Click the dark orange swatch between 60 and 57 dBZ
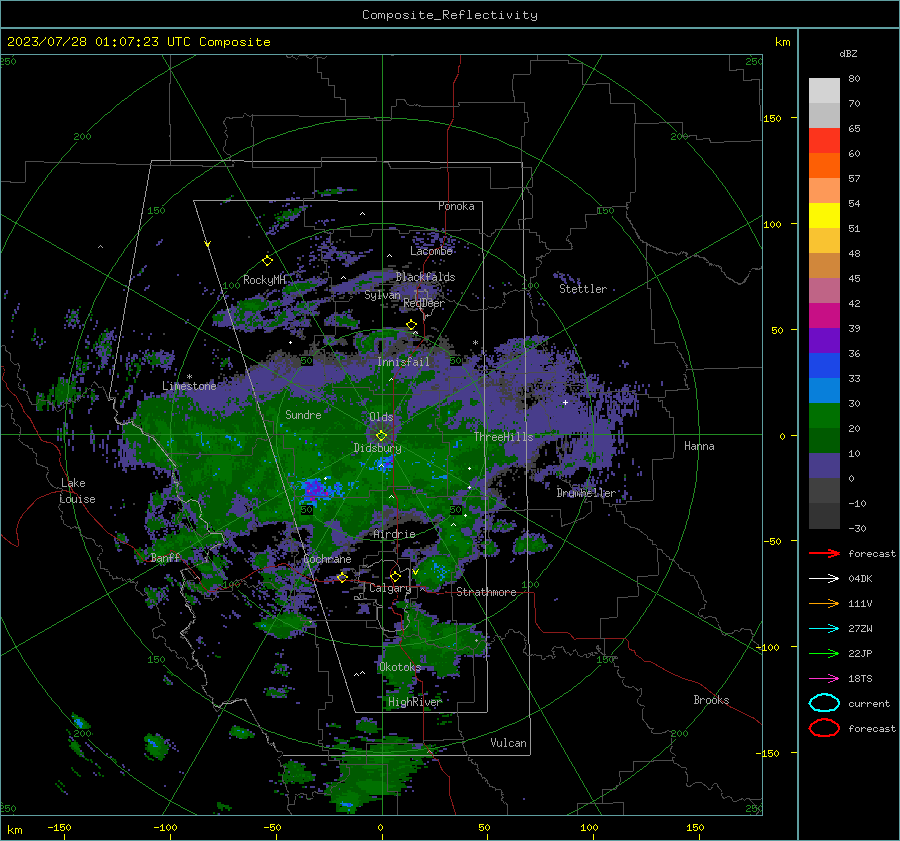Image resolution: width=900 pixels, height=841 pixels. (x=824, y=166)
